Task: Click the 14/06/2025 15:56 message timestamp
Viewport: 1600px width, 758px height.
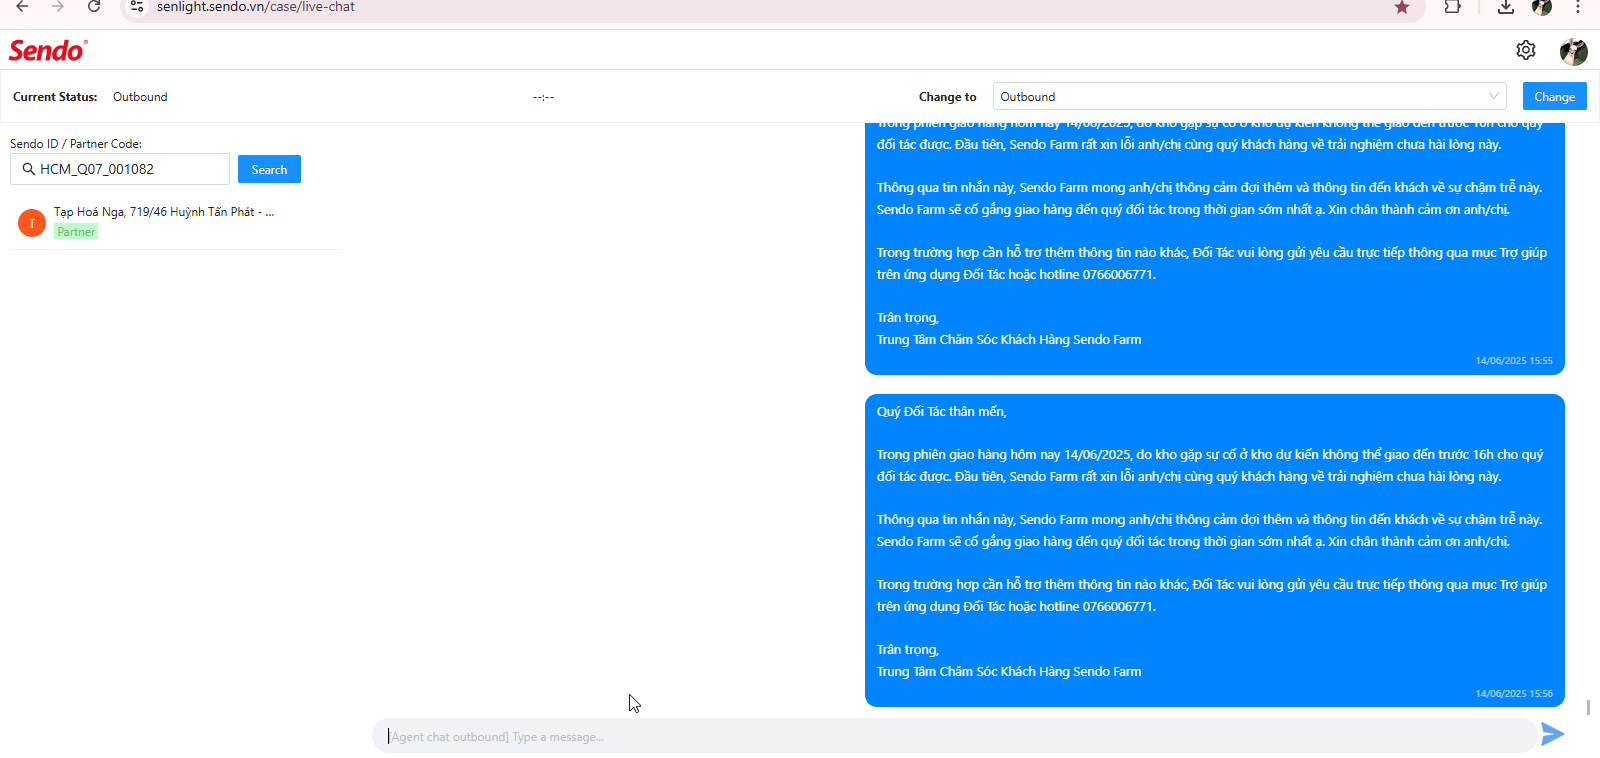Action: click(x=1514, y=693)
